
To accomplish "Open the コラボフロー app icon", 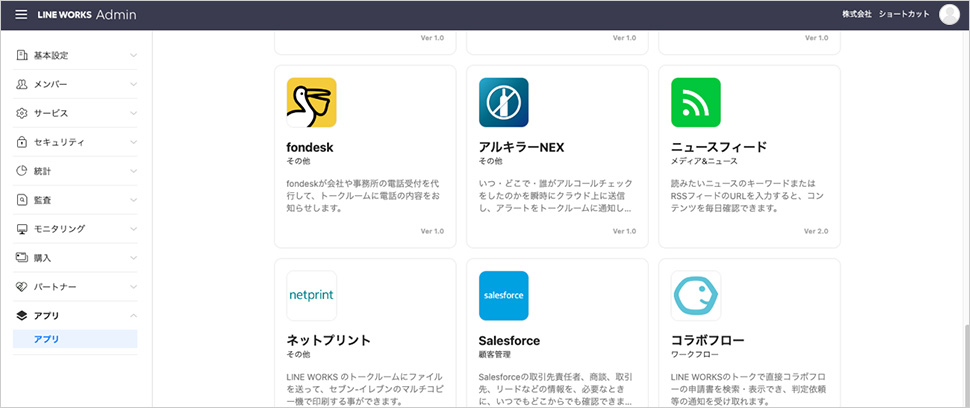I will click(x=696, y=295).
